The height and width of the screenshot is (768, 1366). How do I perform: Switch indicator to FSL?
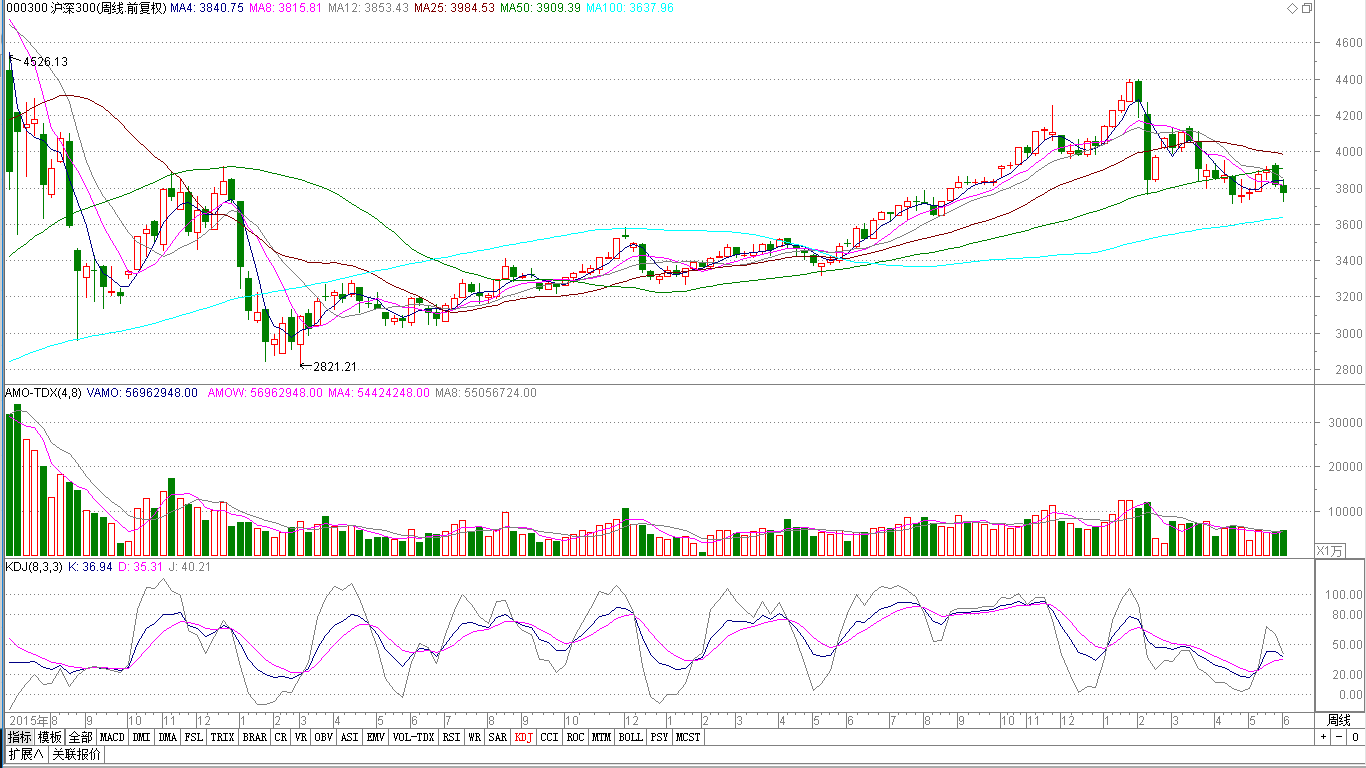193,737
